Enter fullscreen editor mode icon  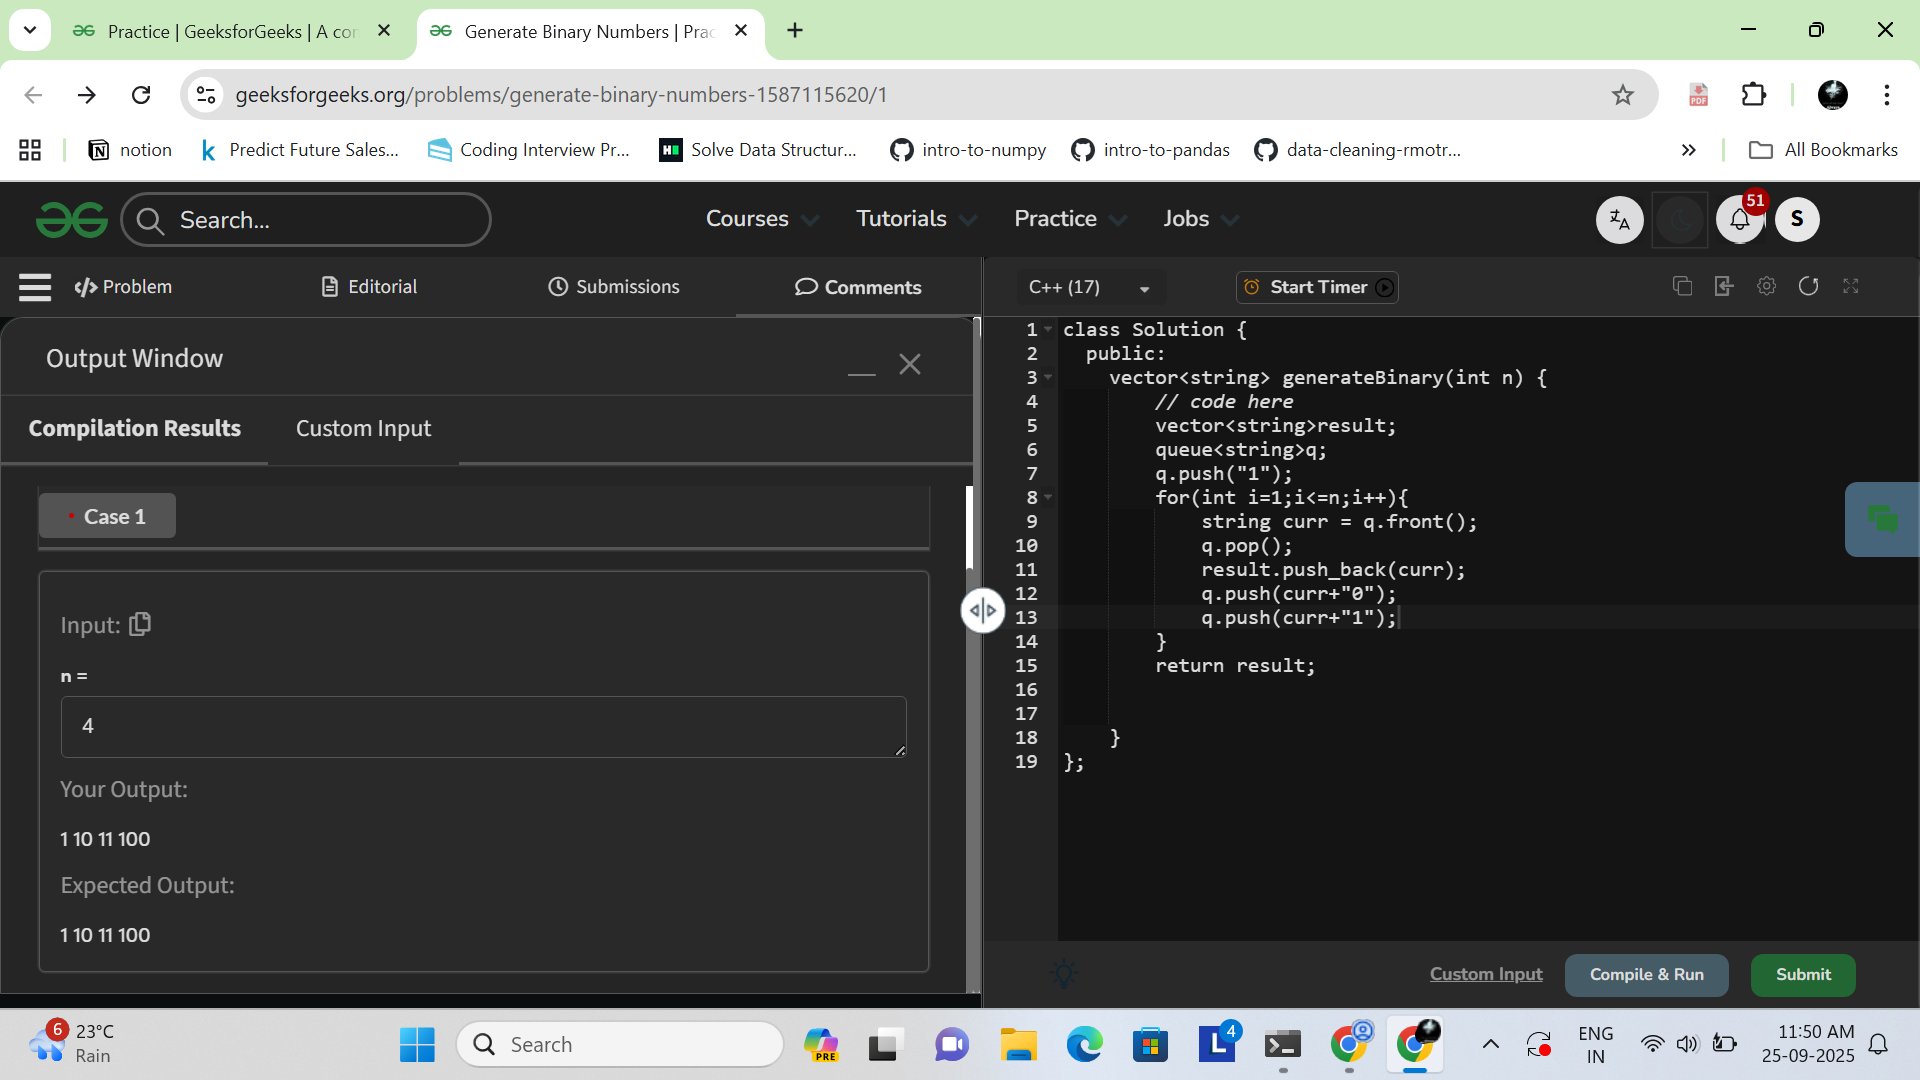click(x=1851, y=287)
